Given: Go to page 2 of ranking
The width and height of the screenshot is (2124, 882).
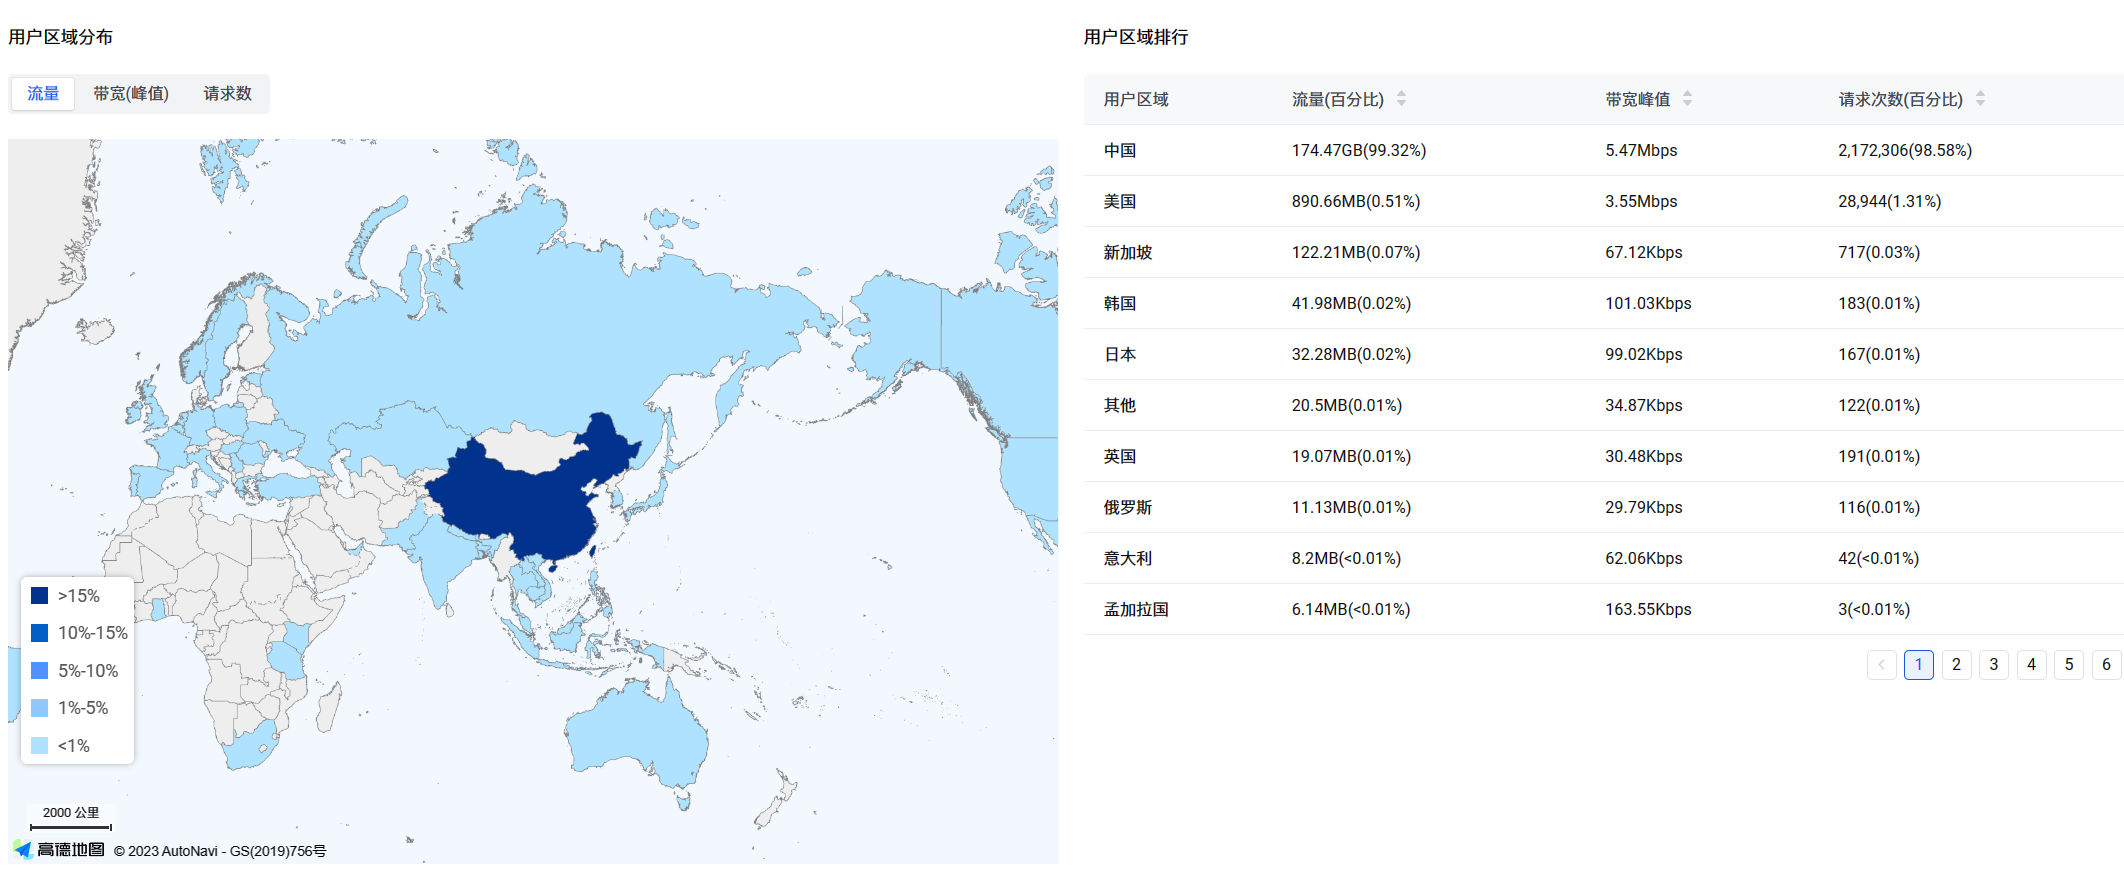Looking at the screenshot, I should pyautogui.click(x=1956, y=665).
